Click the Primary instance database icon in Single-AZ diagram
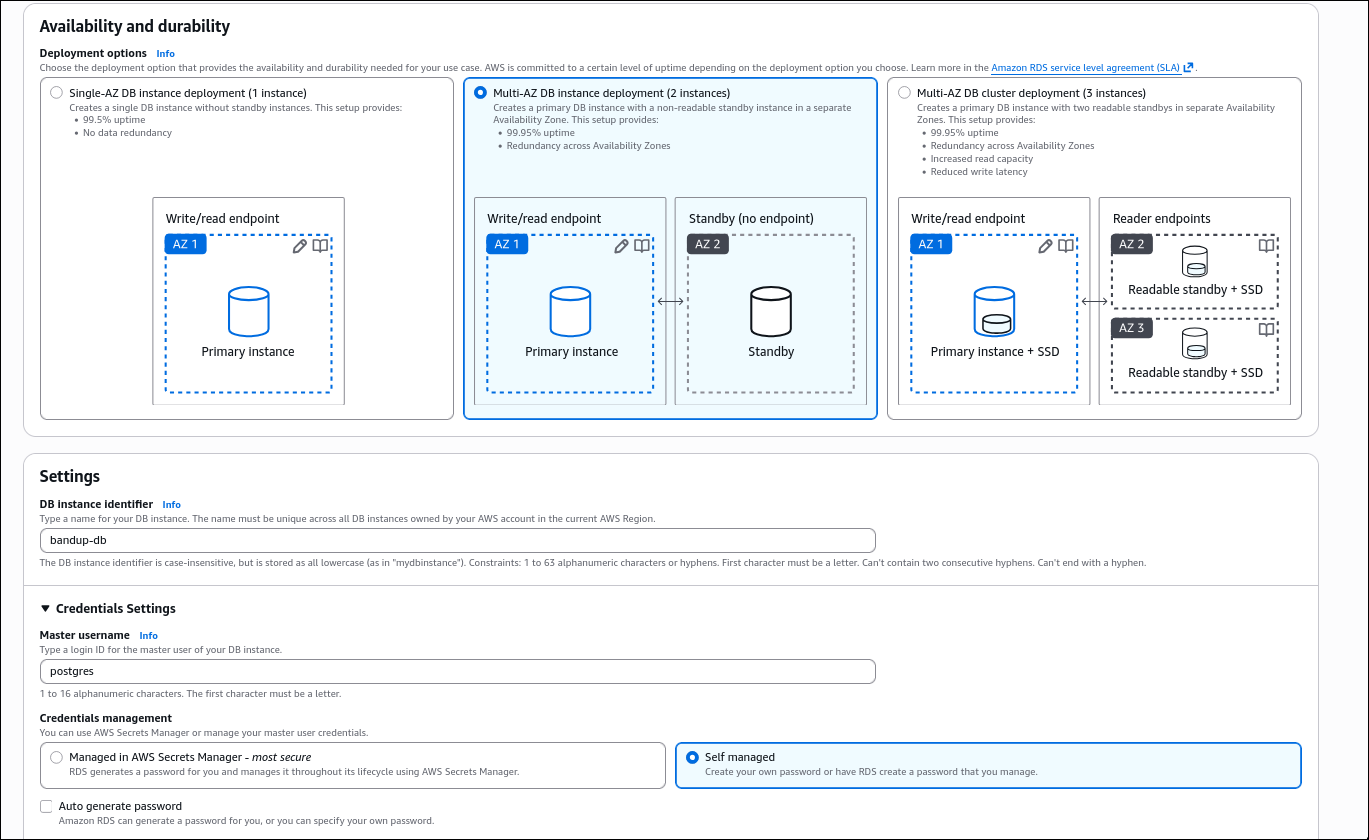Screen dimensions: 1369x840 click(x=248, y=311)
